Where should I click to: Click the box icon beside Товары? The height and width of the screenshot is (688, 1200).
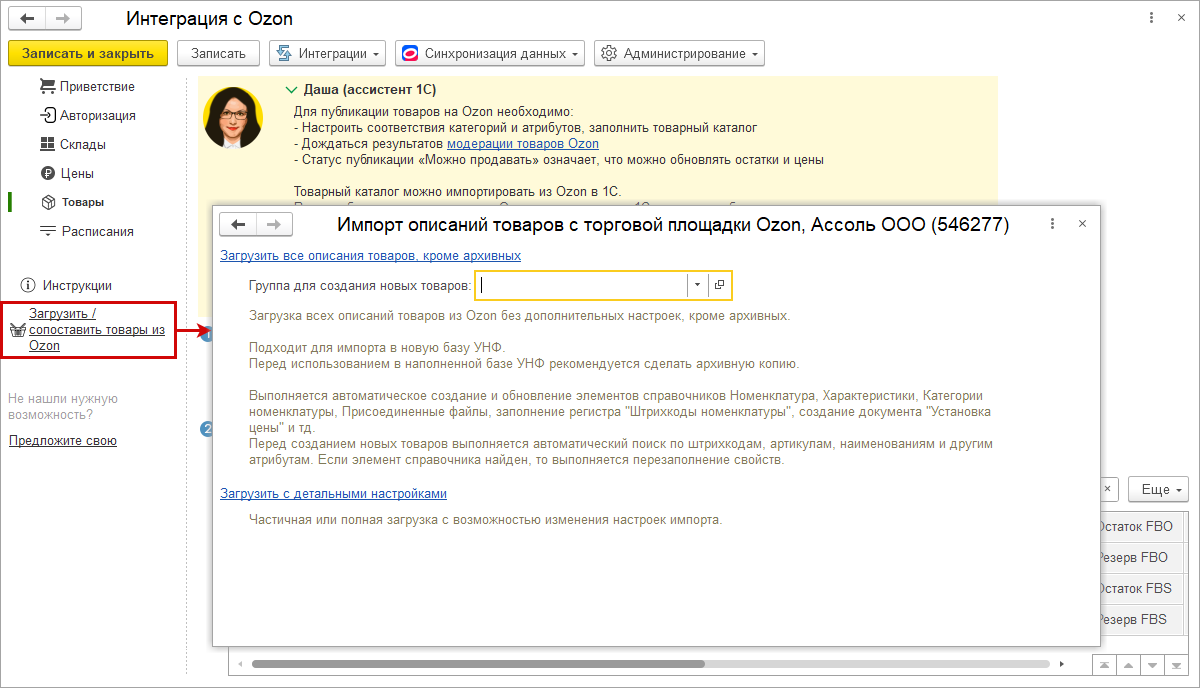pos(48,202)
